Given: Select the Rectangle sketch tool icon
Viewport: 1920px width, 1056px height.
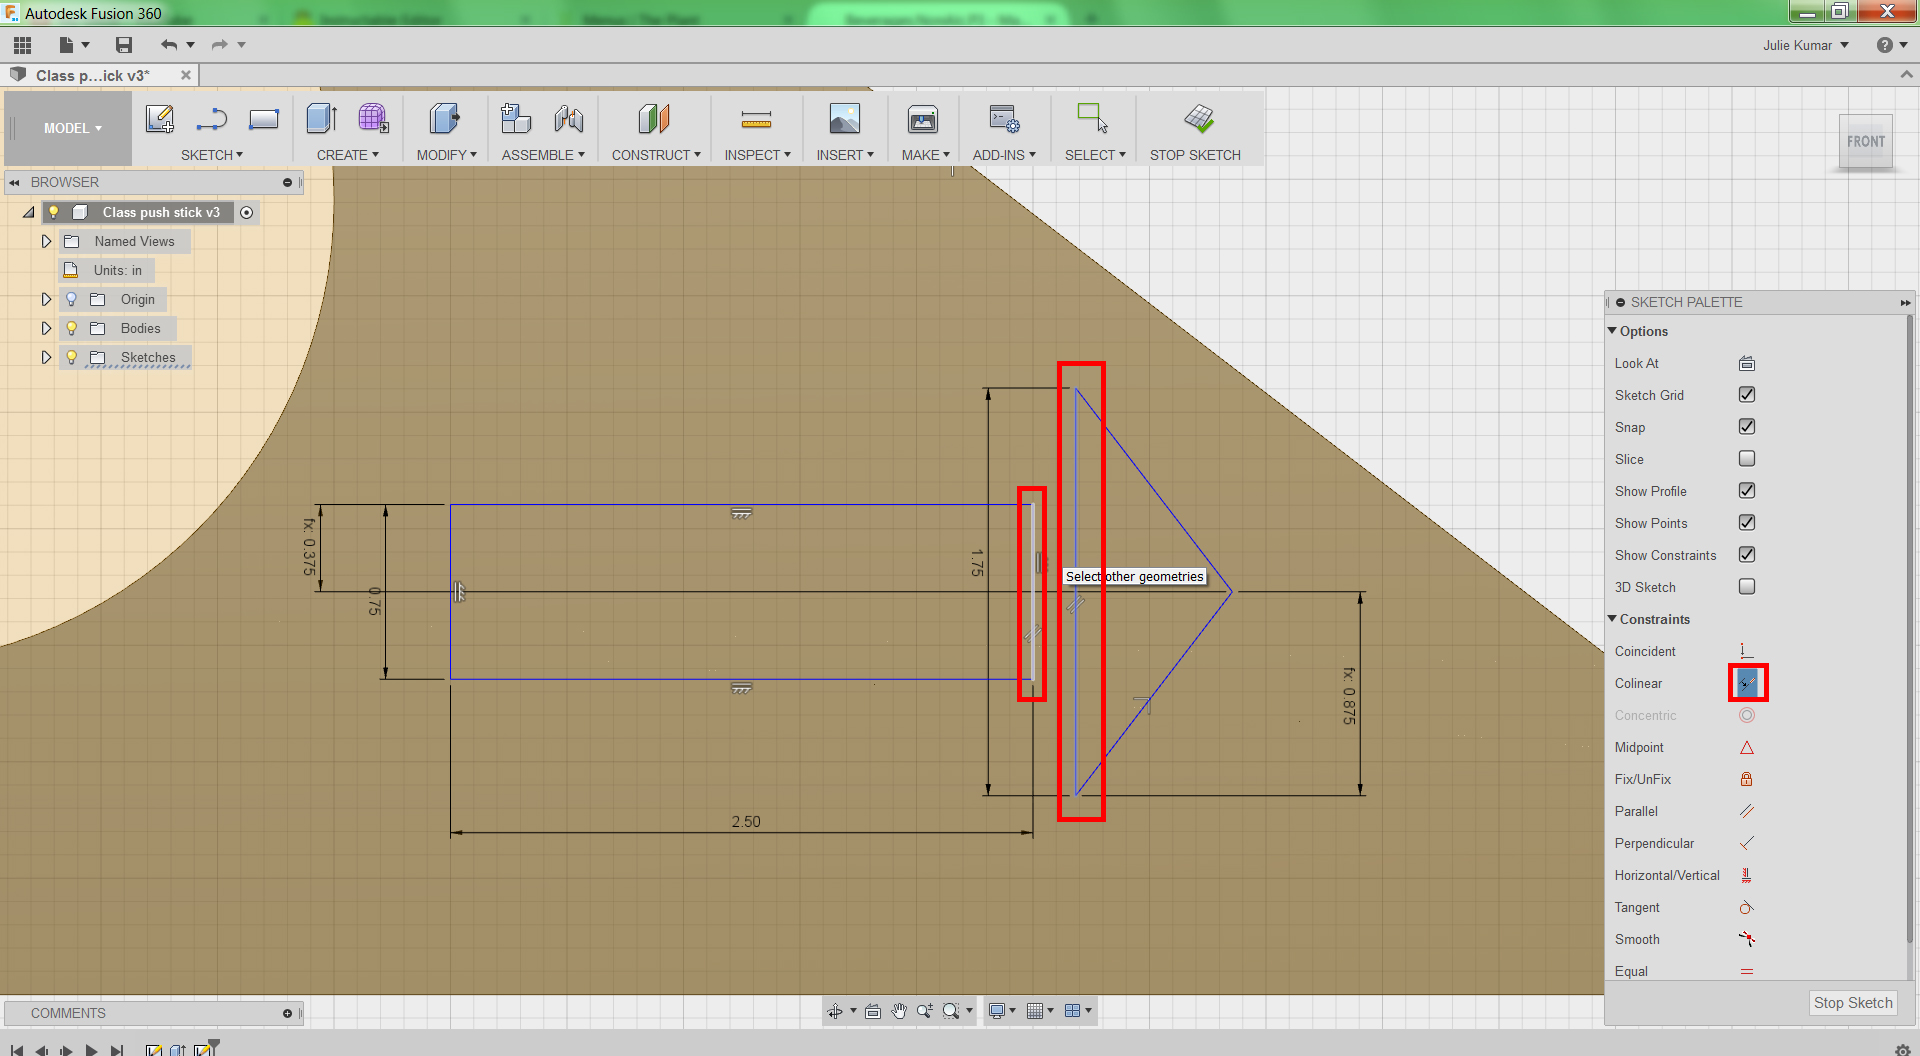Looking at the screenshot, I should click(264, 119).
